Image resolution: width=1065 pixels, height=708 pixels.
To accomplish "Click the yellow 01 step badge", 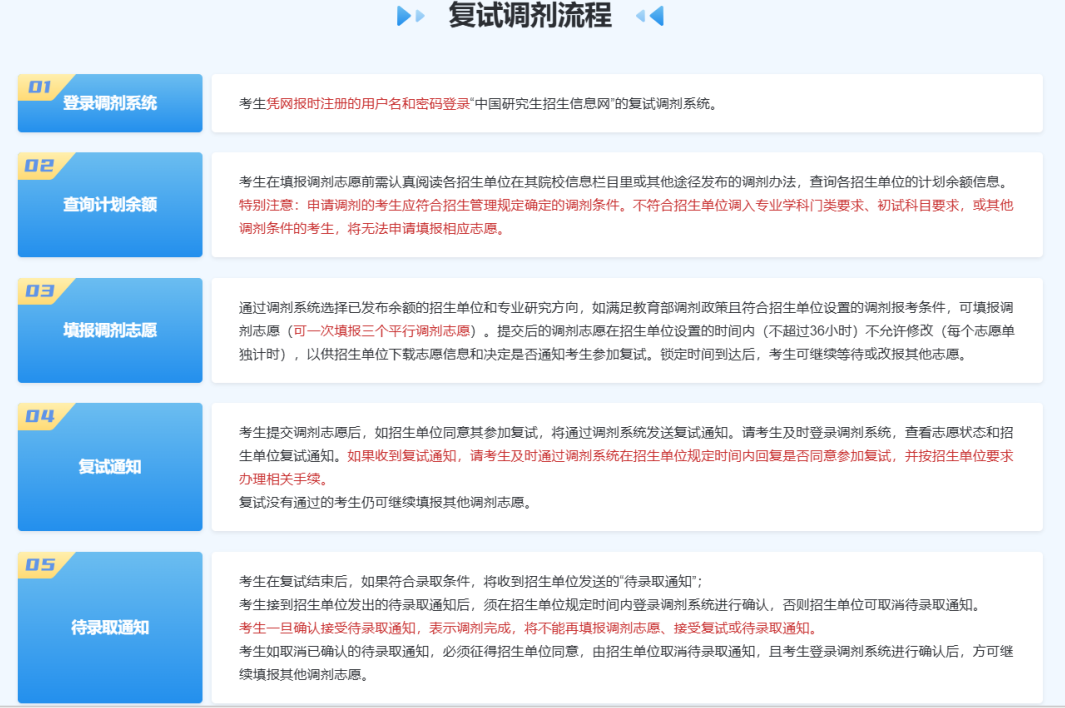I will 42,87.
